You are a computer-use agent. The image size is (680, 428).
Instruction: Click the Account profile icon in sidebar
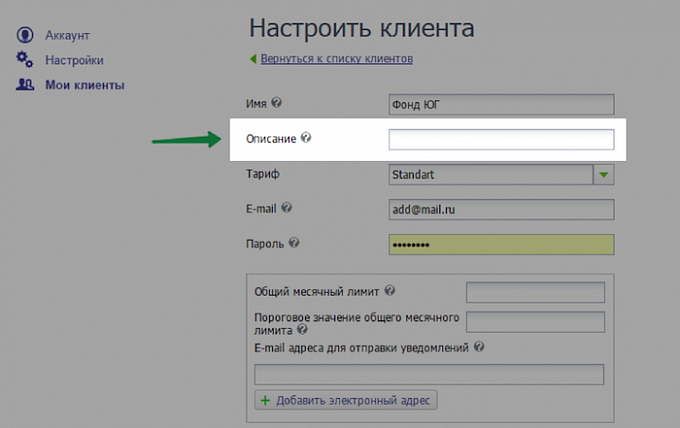[25, 35]
